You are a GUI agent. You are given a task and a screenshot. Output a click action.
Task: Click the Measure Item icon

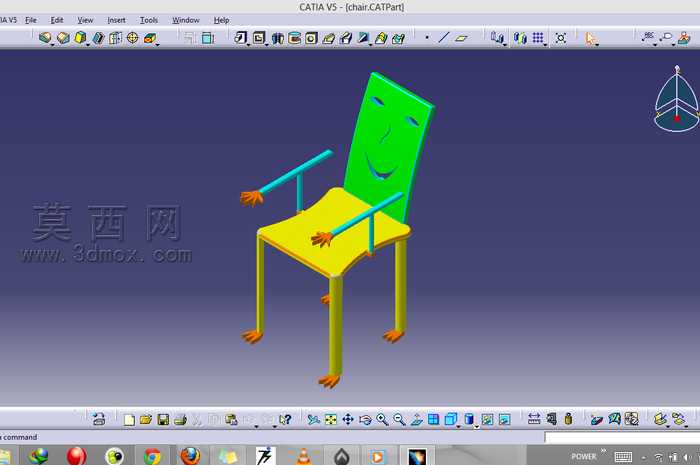552,419
